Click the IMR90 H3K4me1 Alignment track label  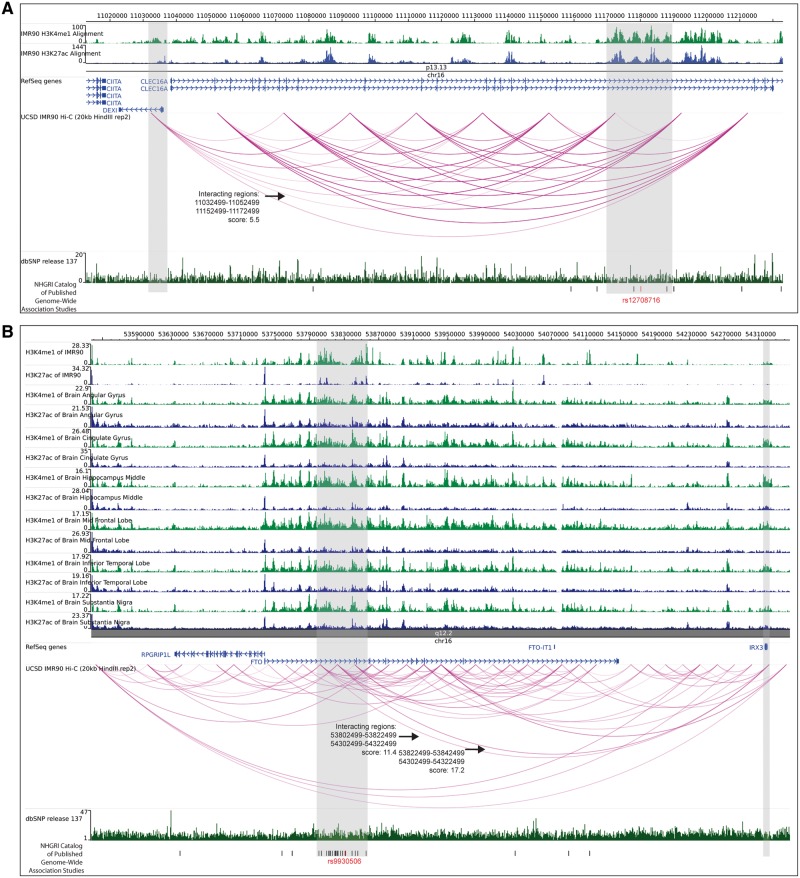pos(62,34)
